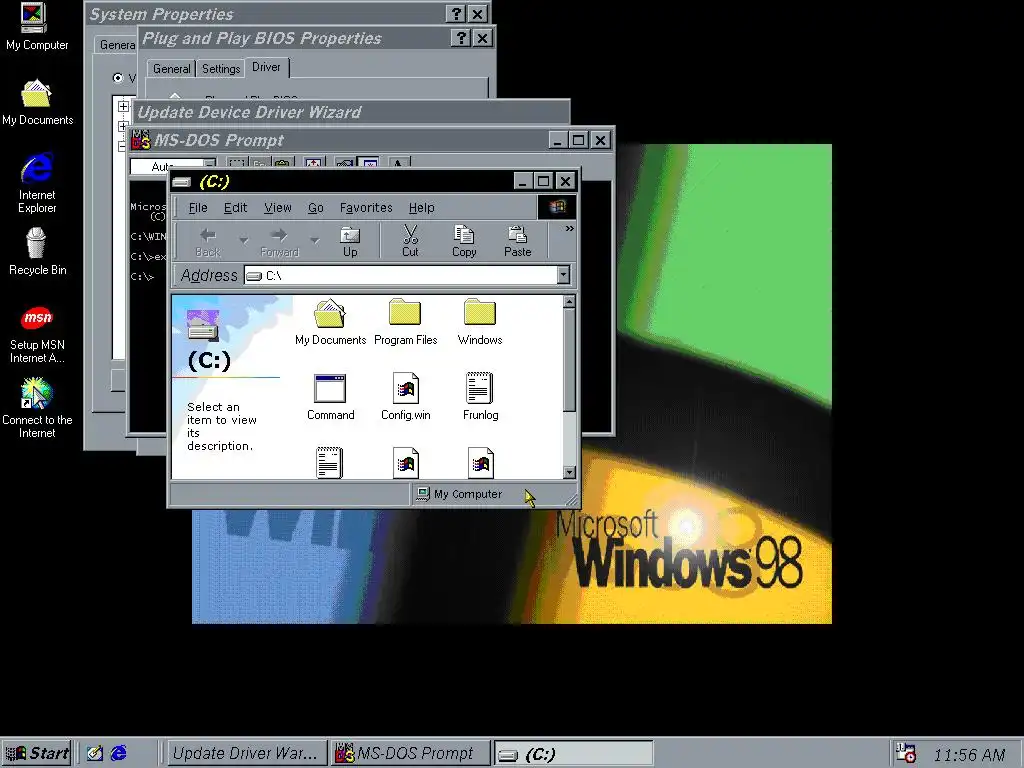Open the Auto font size dropdown in MS-DOS Prompt
This screenshot has width=1024, height=768.
click(210, 164)
